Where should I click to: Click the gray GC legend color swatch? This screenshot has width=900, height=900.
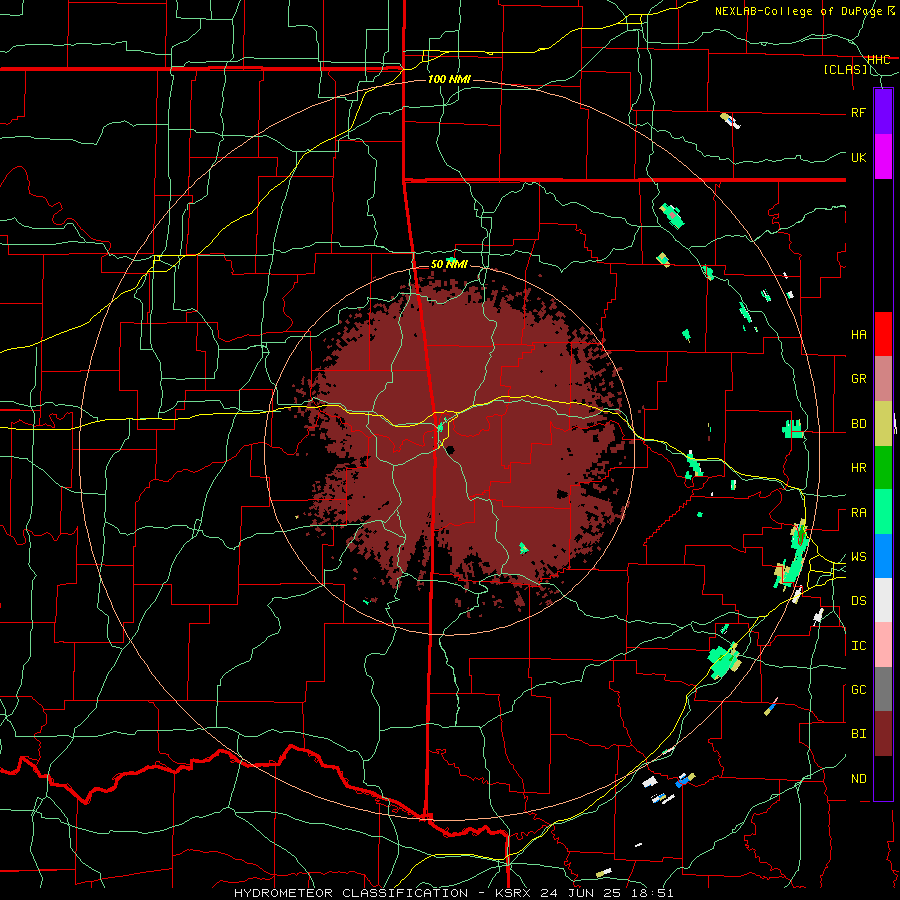pos(883,689)
